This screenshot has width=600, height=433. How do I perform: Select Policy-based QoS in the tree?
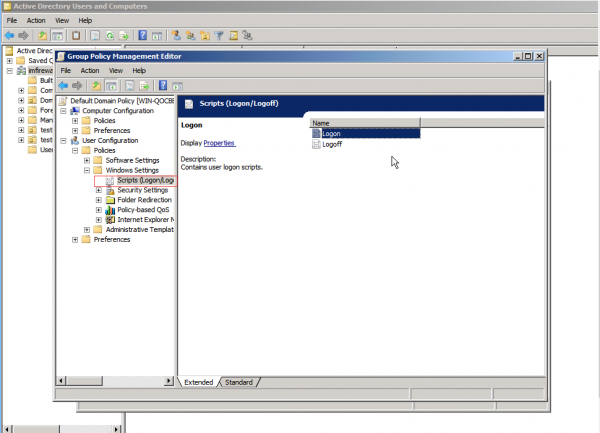[x=143, y=210]
